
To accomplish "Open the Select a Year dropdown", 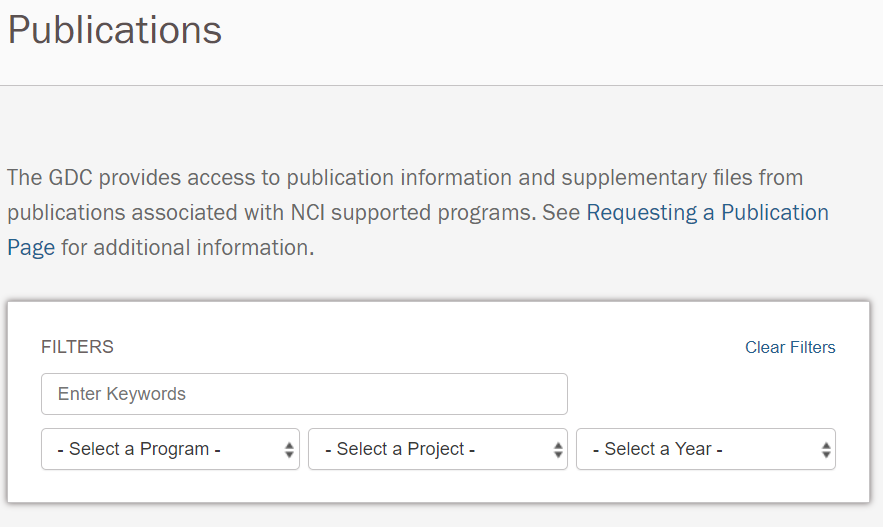I will pyautogui.click(x=695, y=450).
